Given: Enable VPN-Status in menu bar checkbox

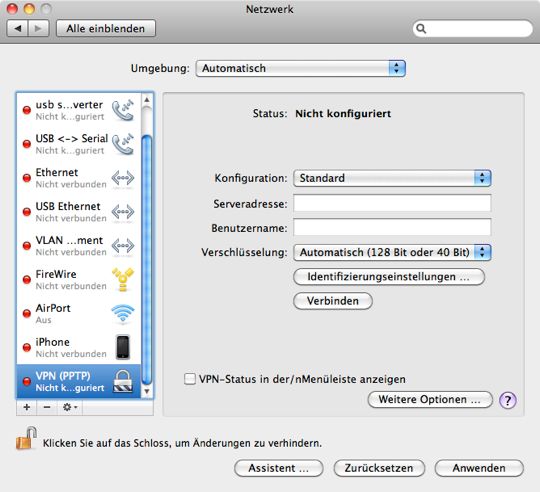Looking at the screenshot, I should point(190,379).
